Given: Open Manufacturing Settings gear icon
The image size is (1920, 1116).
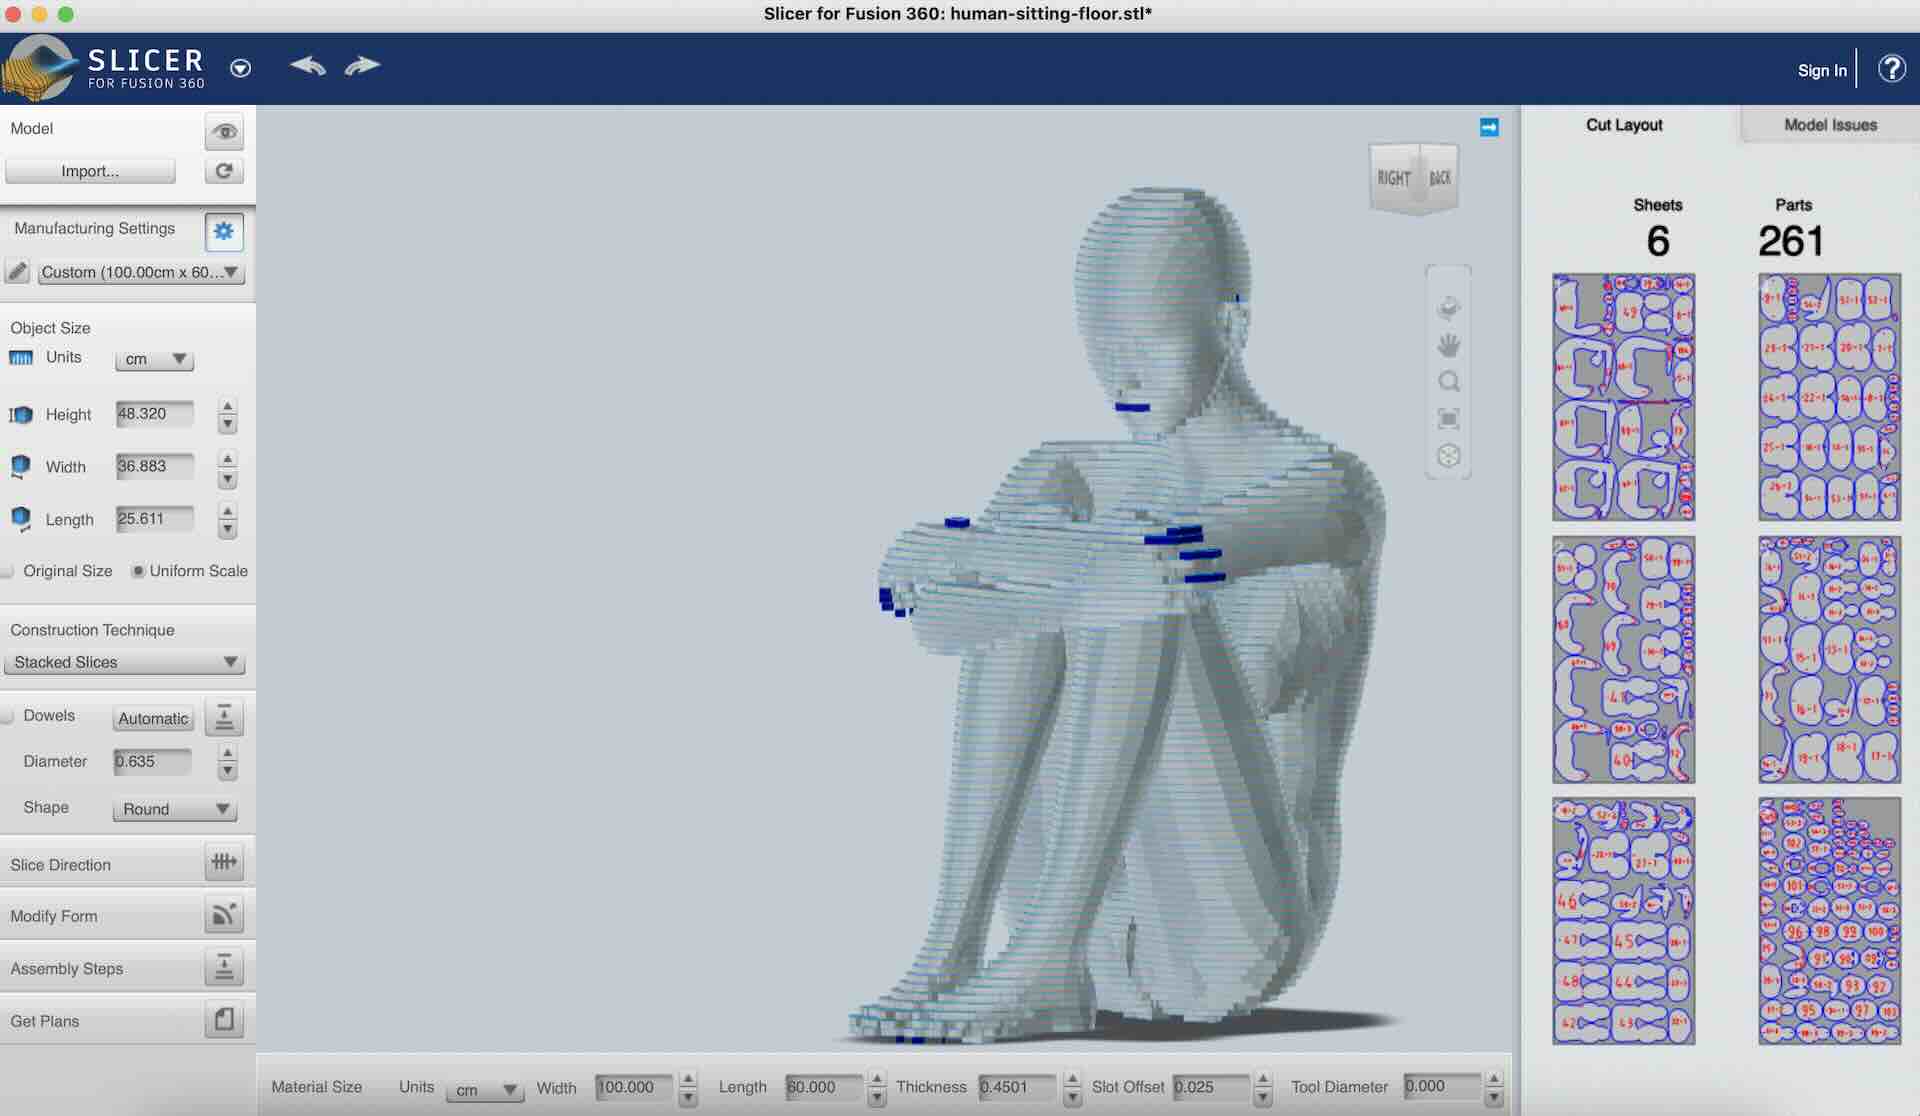Looking at the screenshot, I should pyautogui.click(x=224, y=232).
